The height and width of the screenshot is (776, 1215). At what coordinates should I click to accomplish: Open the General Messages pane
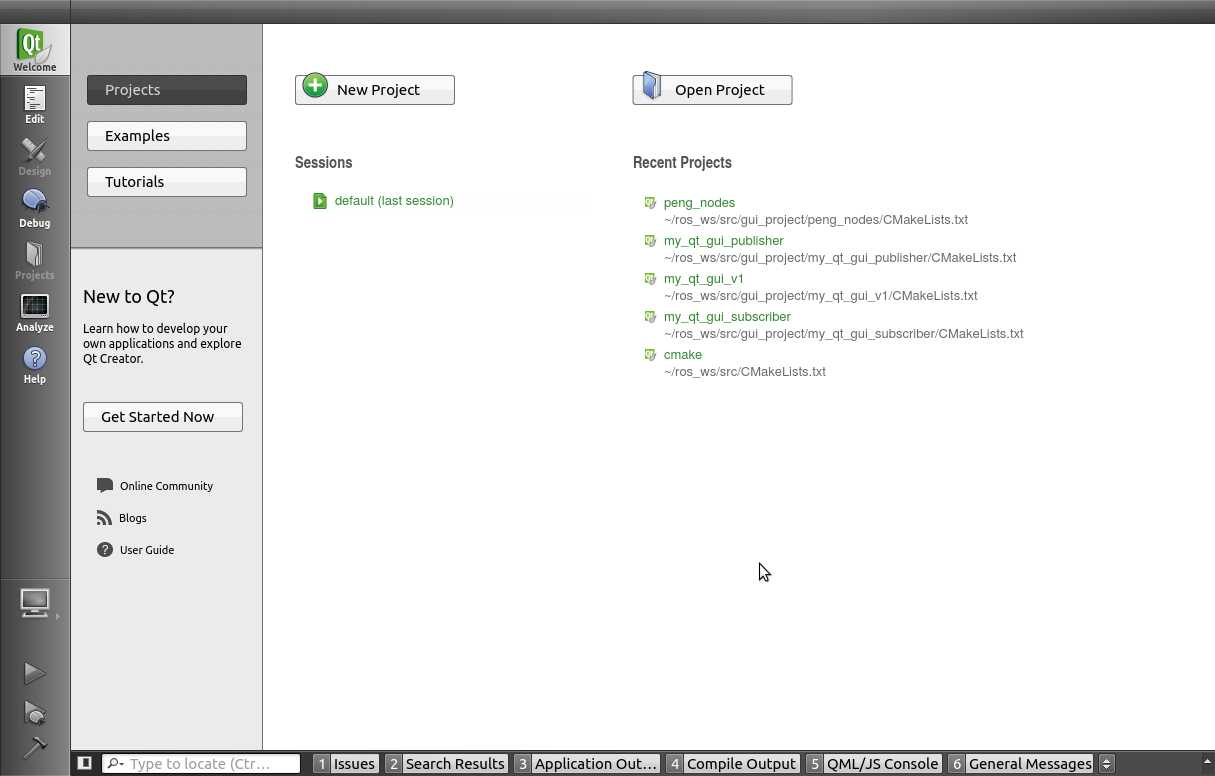1021,763
